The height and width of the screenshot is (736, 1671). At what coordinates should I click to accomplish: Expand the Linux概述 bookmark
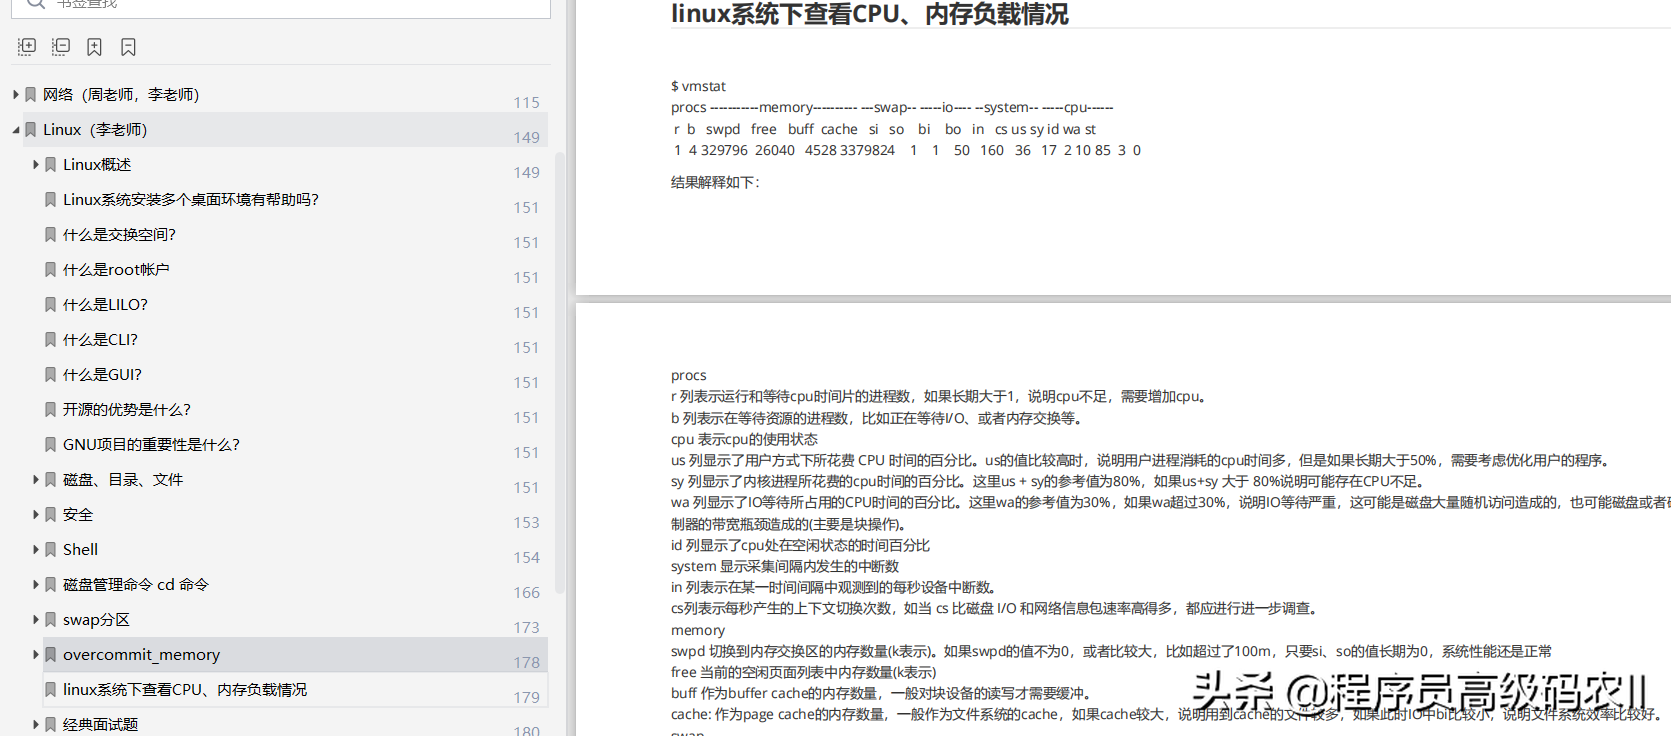click(x=35, y=164)
